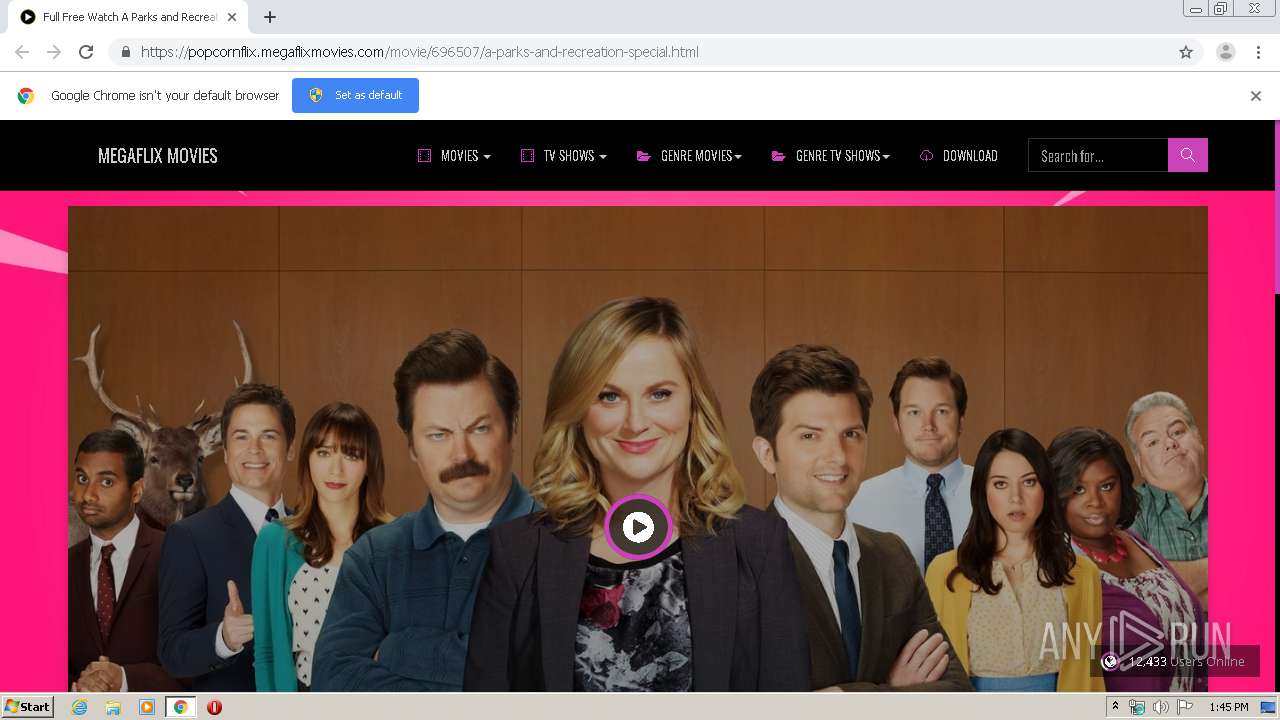Dismiss the default browser notification bar
This screenshot has height=720, width=1280.
coord(1256,96)
